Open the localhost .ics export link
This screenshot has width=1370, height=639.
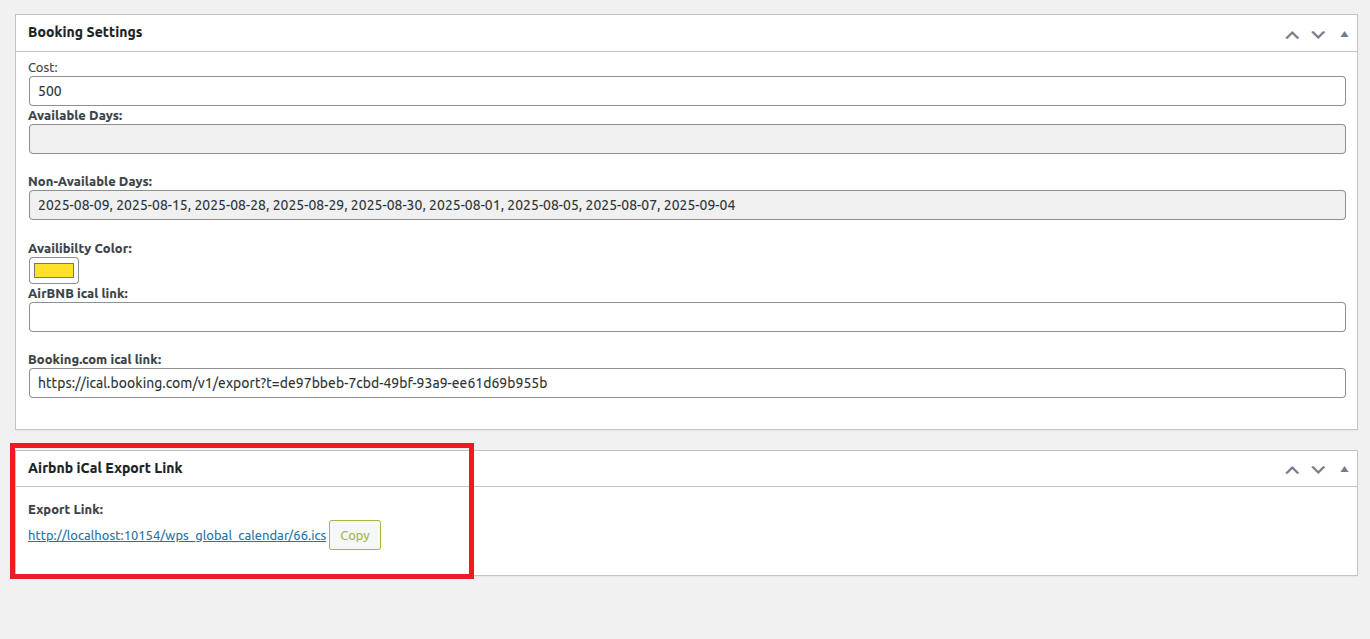(x=177, y=536)
